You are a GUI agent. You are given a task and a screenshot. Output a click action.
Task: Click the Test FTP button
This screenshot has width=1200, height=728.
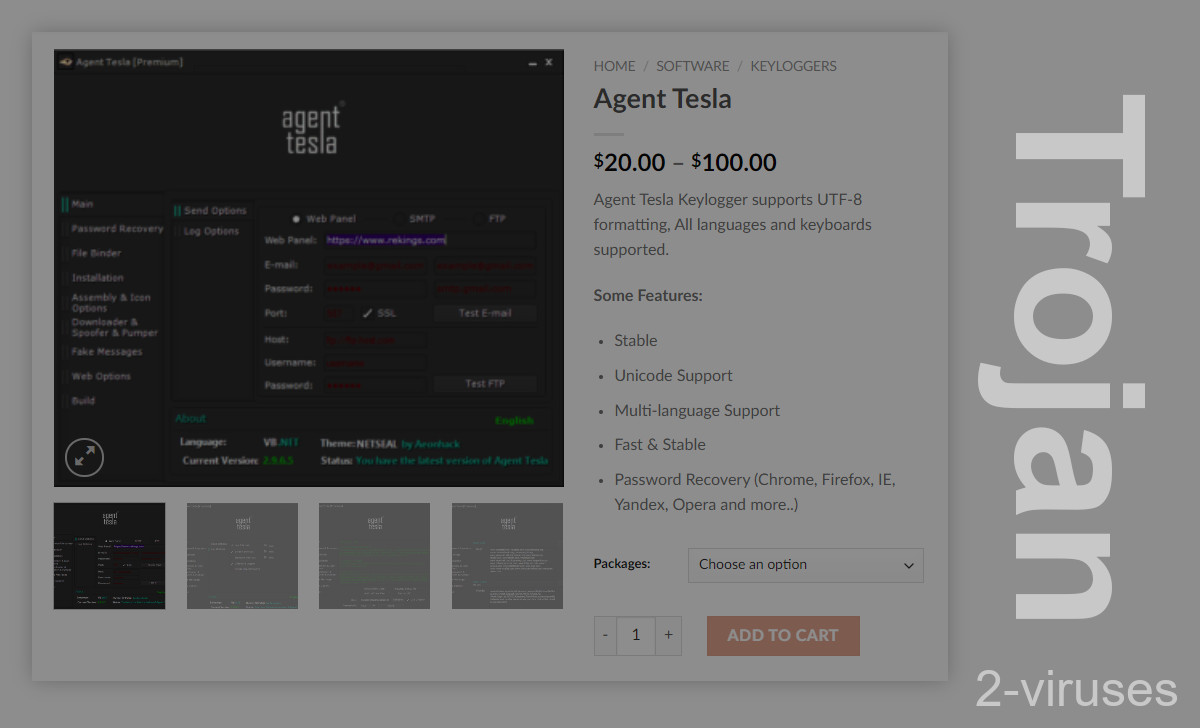[485, 384]
